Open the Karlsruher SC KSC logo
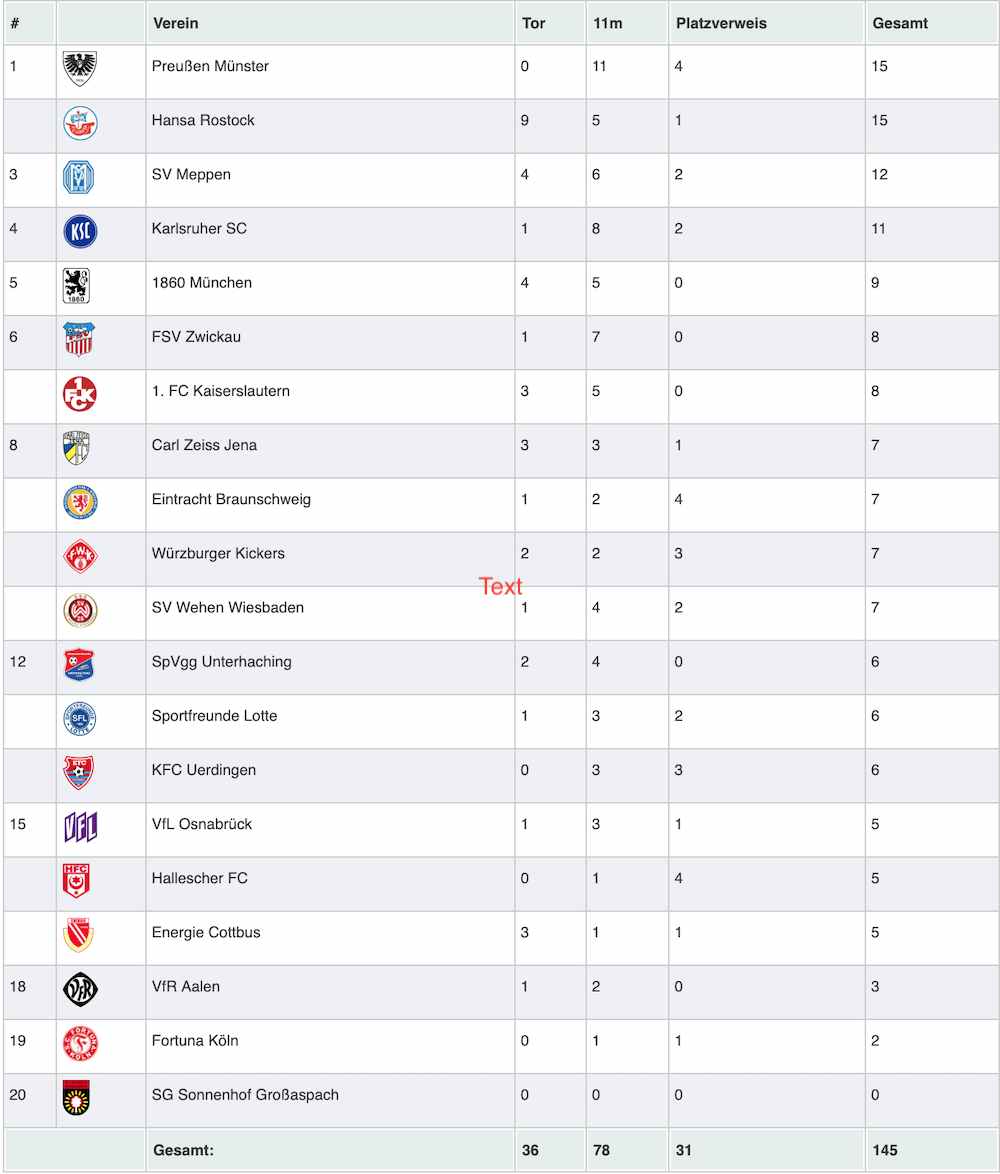This screenshot has width=1000, height=1174. (80, 231)
